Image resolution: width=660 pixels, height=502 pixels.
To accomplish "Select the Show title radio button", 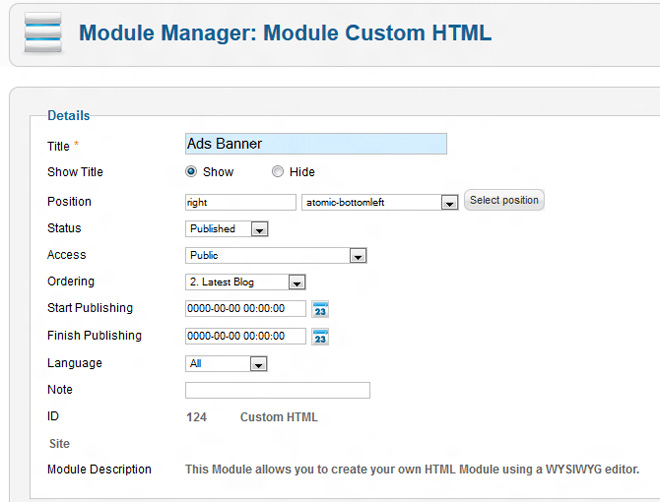I will (x=192, y=172).
